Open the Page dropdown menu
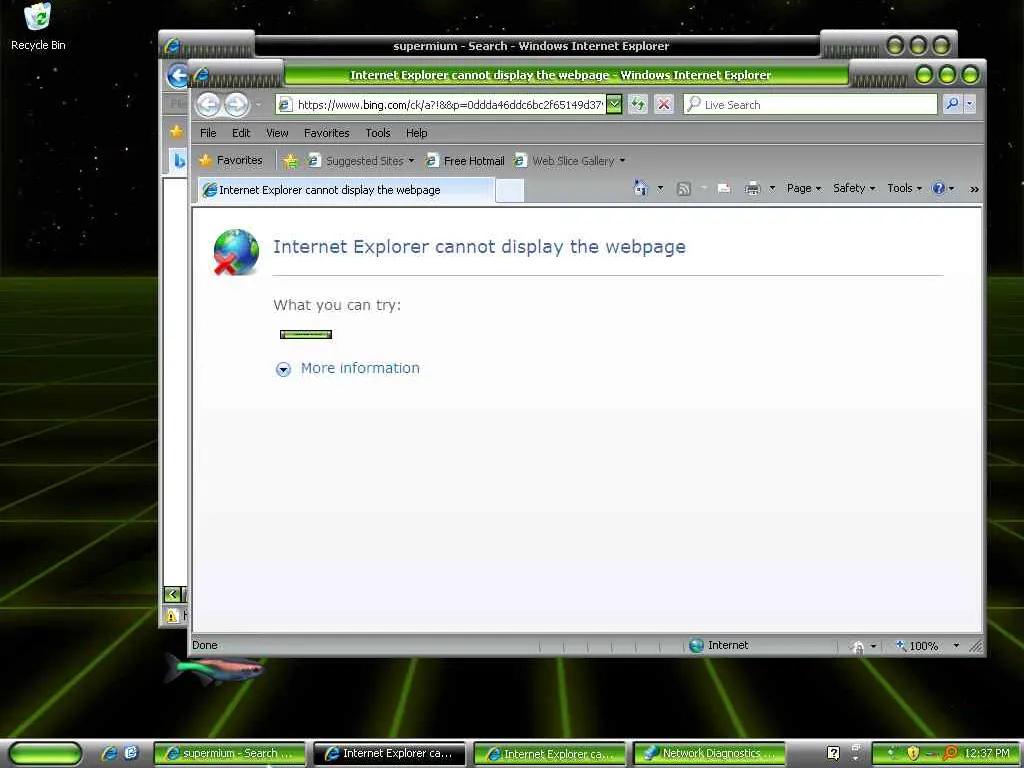The image size is (1024, 768). click(x=804, y=188)
